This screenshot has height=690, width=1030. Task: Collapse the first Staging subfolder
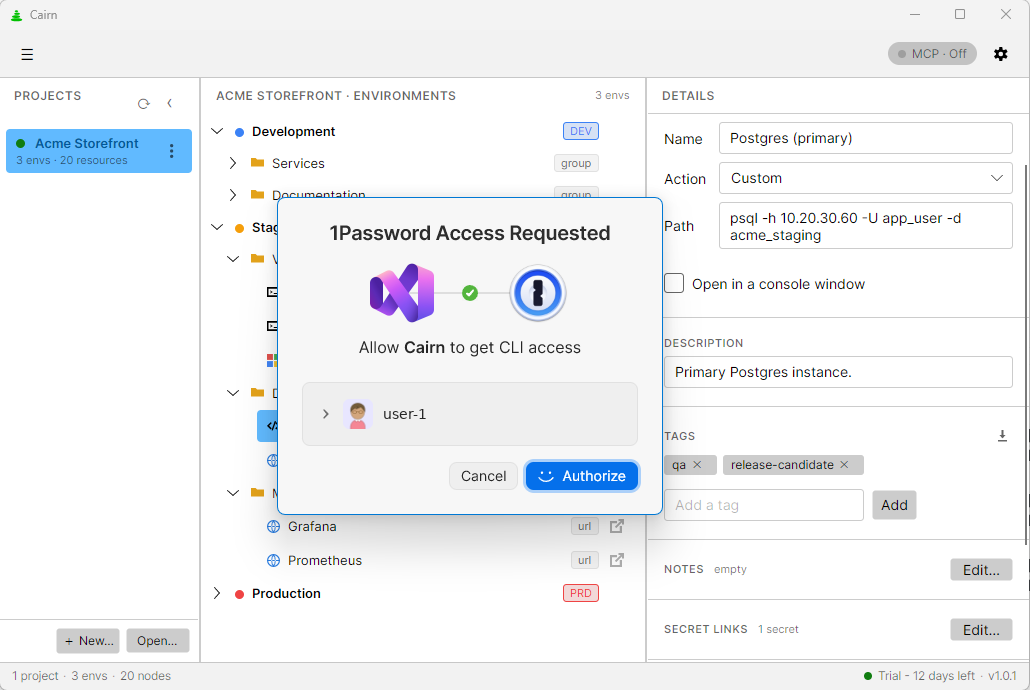click(x=233, y=259)
